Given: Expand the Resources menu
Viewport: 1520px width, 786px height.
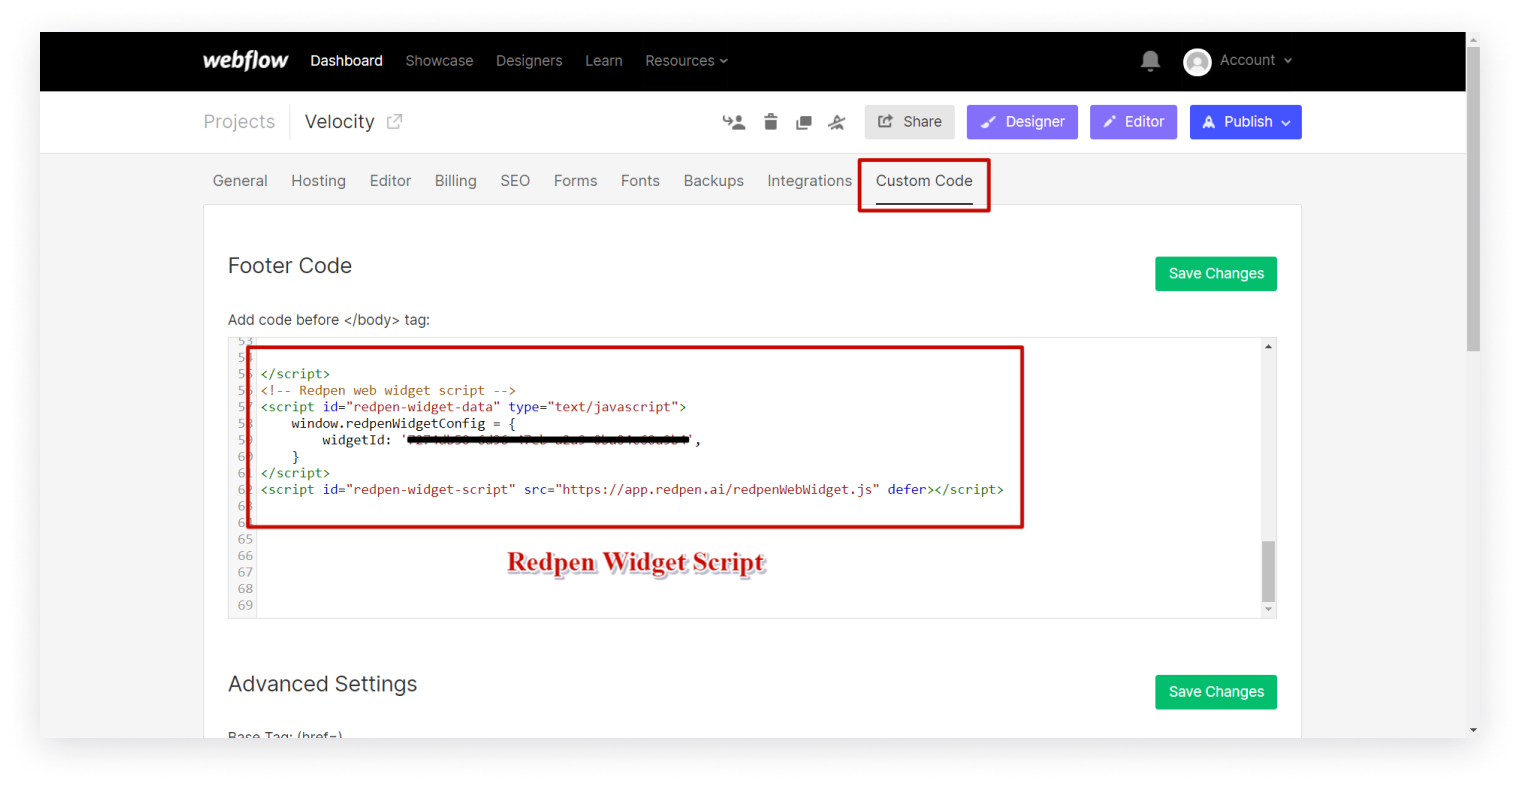Looking at the screenshot, I should click(686, 61).
